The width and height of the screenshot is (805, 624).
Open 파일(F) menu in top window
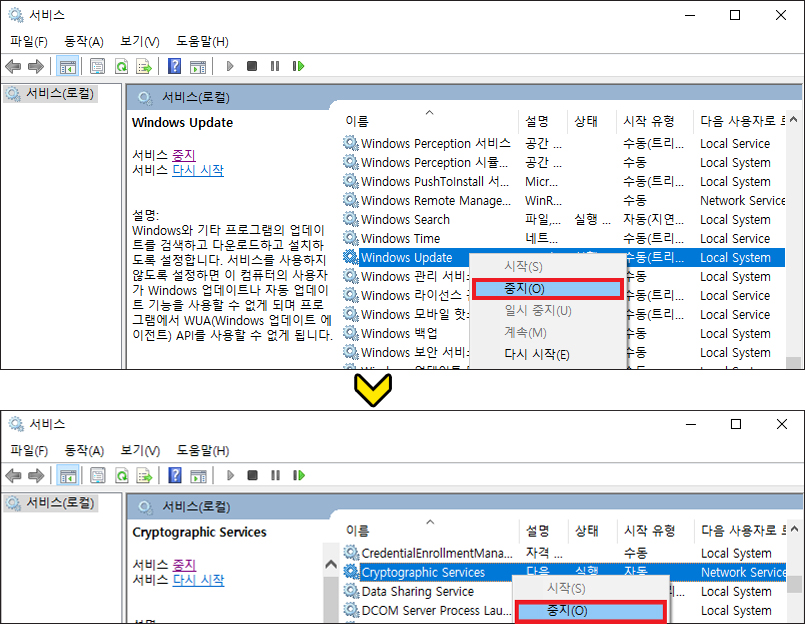coord(29,42)
